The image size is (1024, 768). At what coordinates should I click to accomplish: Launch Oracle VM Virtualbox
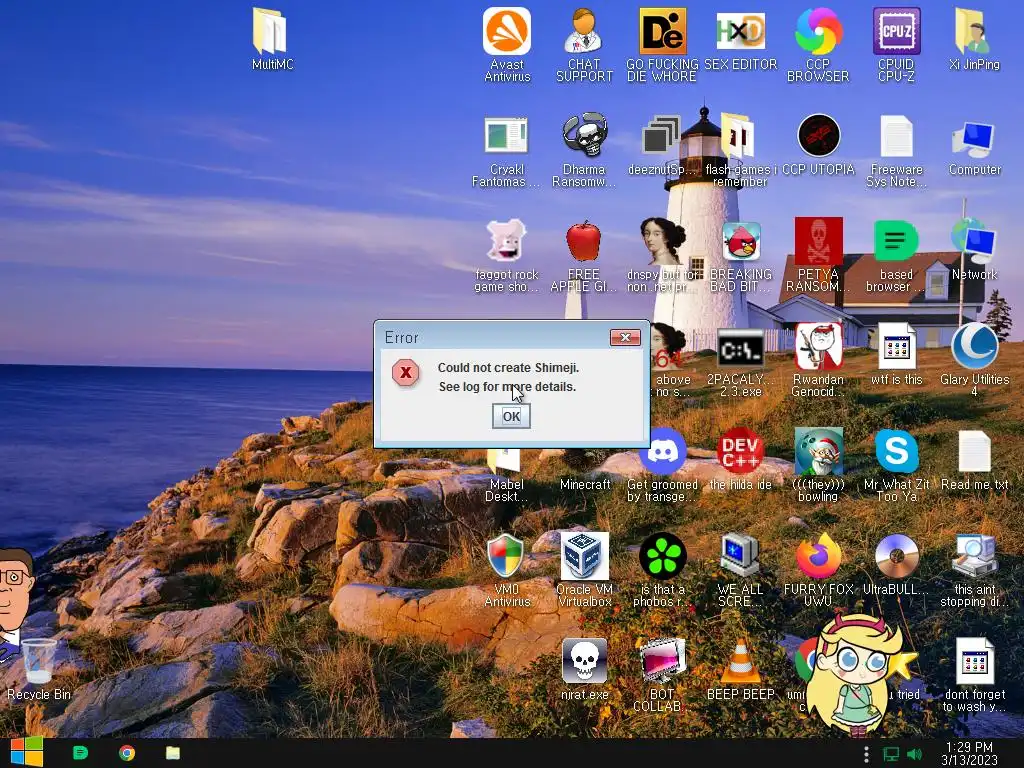pos(584,569)
